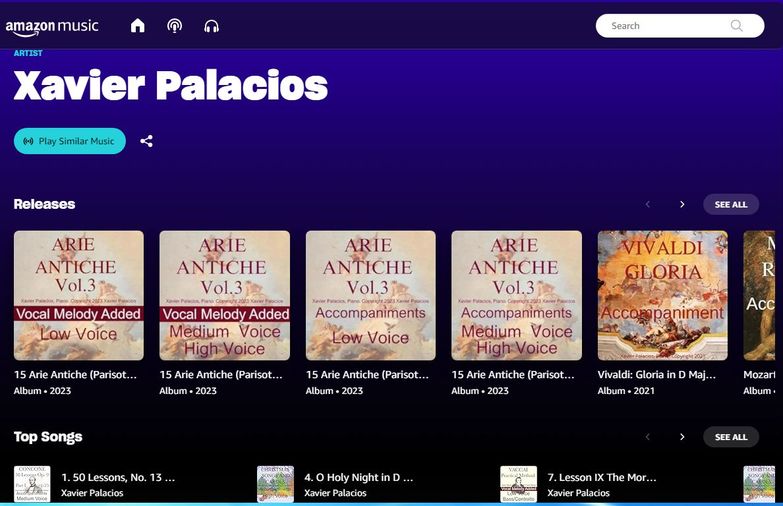Click the Top Songs section heading
The image size is (783, 506).
coord(48,437)
